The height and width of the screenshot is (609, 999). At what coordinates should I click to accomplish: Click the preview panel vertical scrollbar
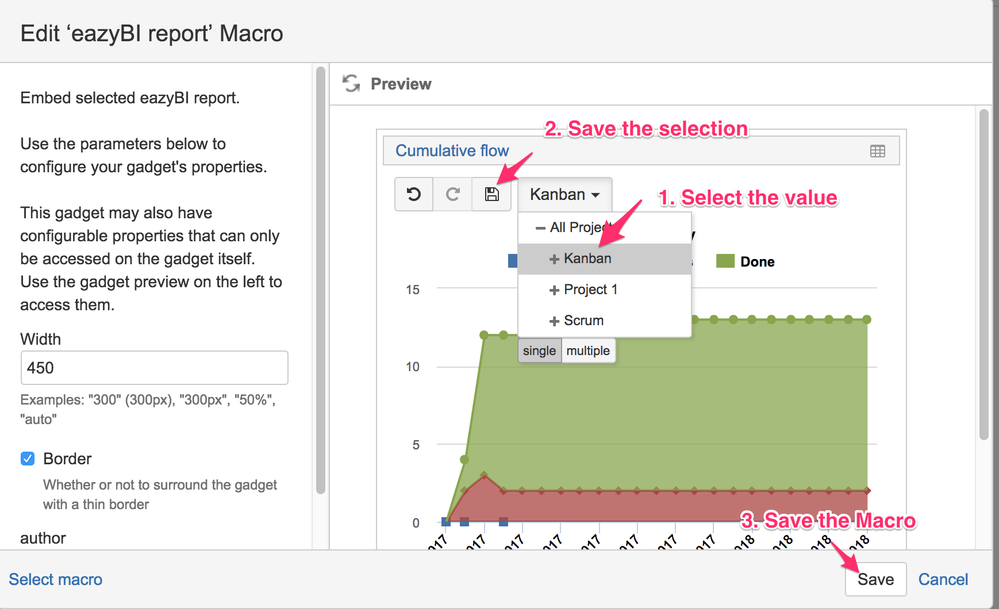pyautogui.click(x=984, y=274)
